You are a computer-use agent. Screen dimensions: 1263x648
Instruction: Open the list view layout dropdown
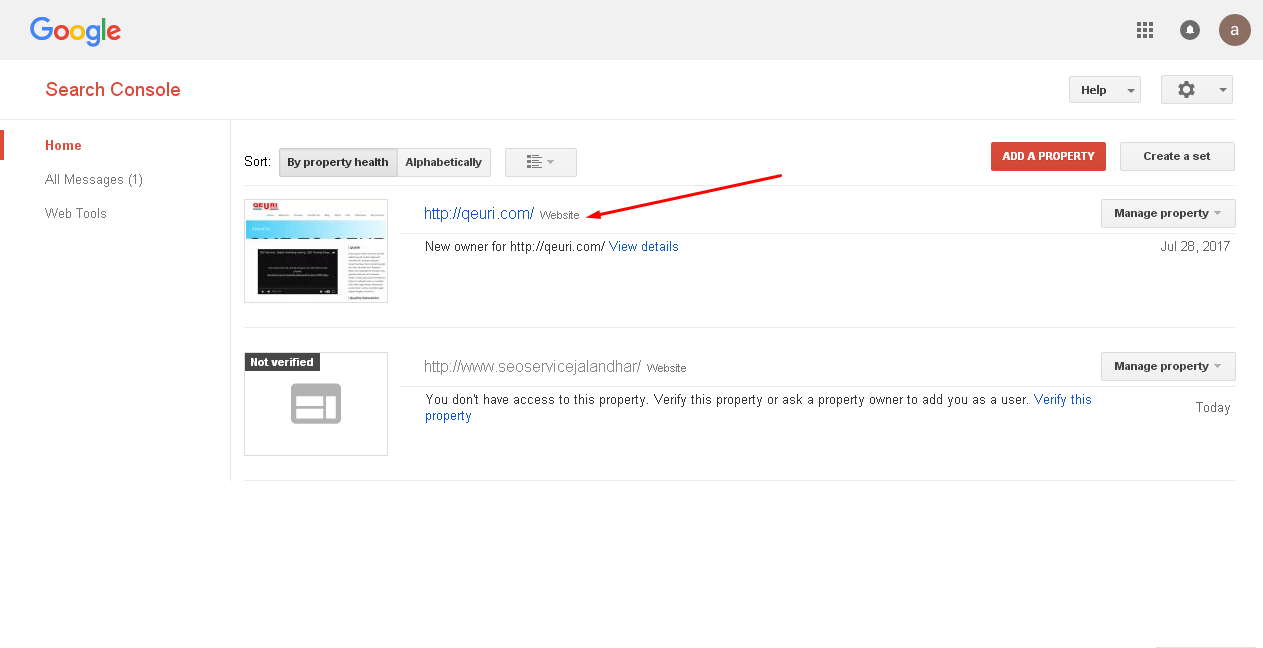[541, 162]
